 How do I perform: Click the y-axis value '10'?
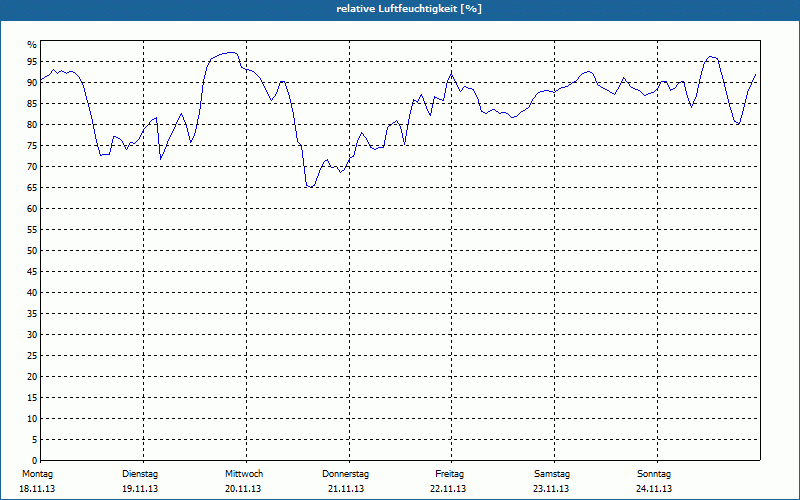[32, 419]
